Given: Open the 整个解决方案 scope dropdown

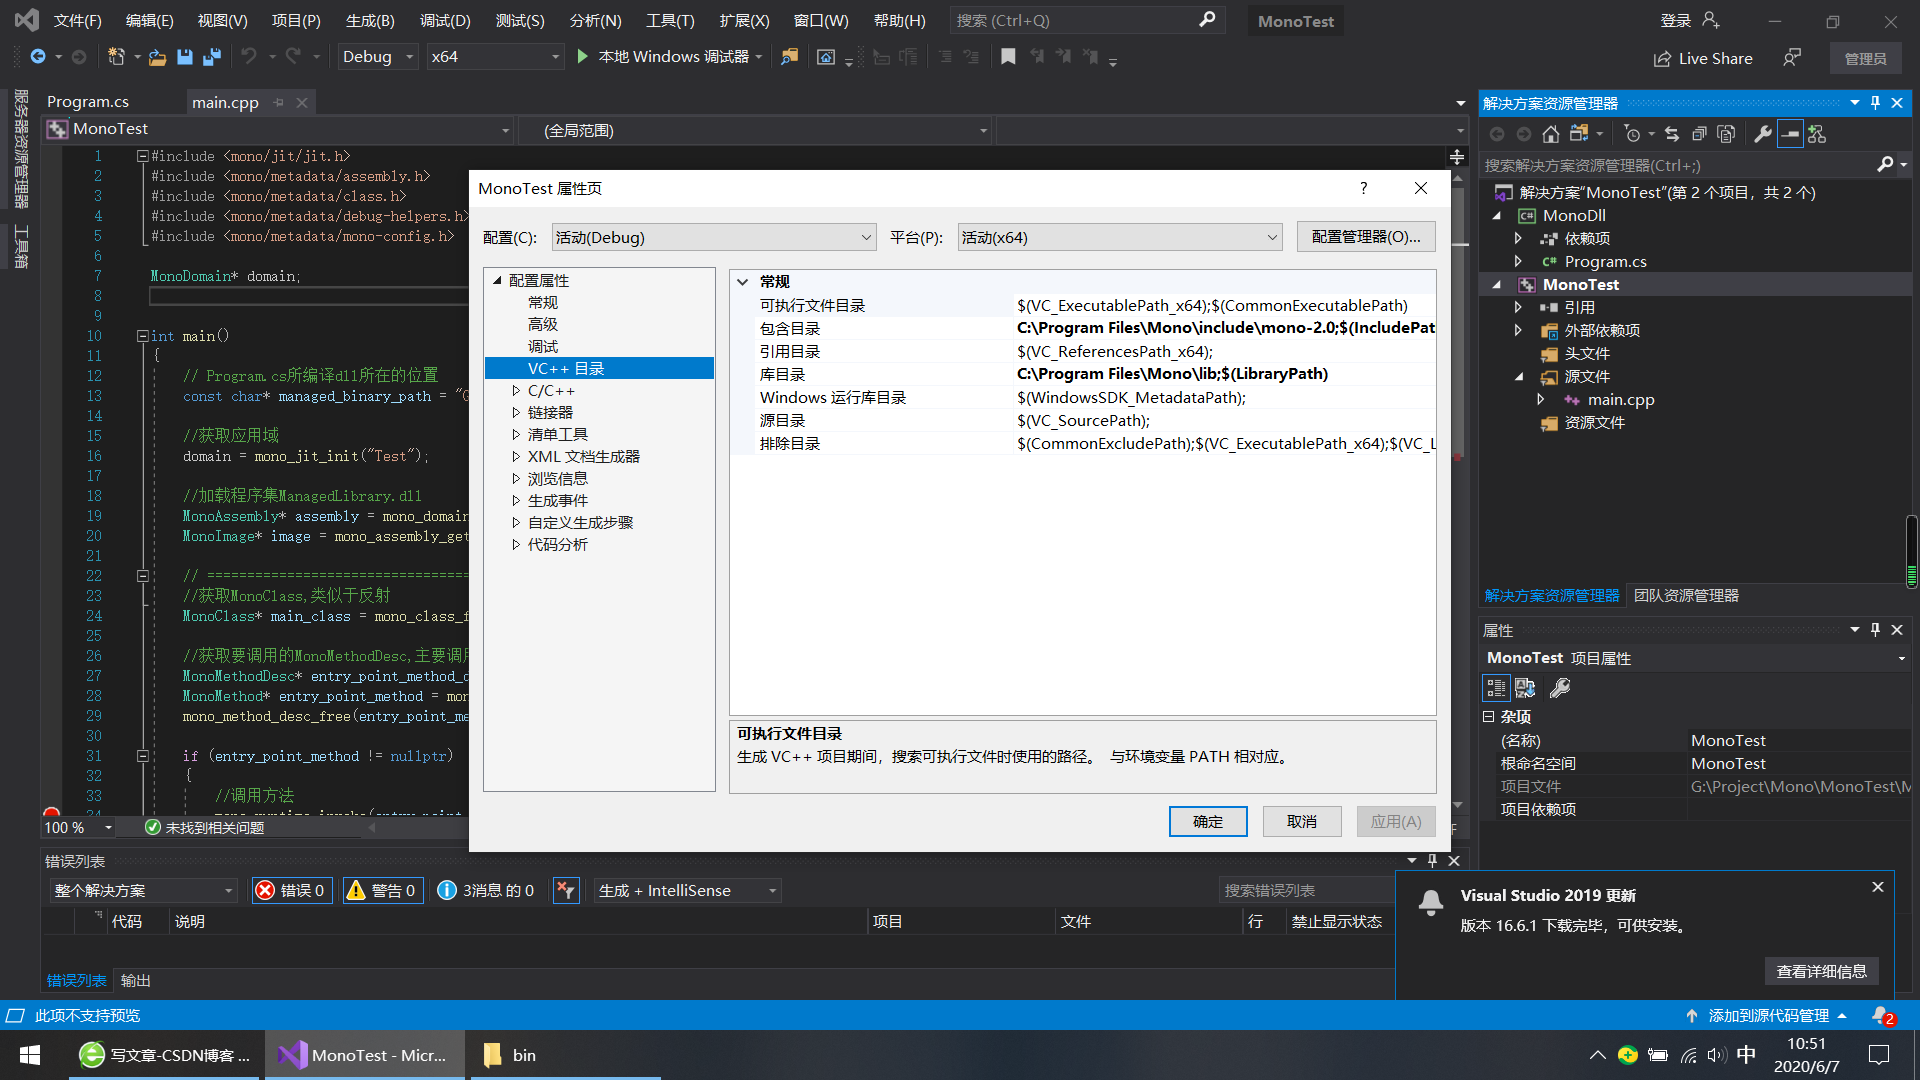Looking at the screenshot, I should coord(144,890).
